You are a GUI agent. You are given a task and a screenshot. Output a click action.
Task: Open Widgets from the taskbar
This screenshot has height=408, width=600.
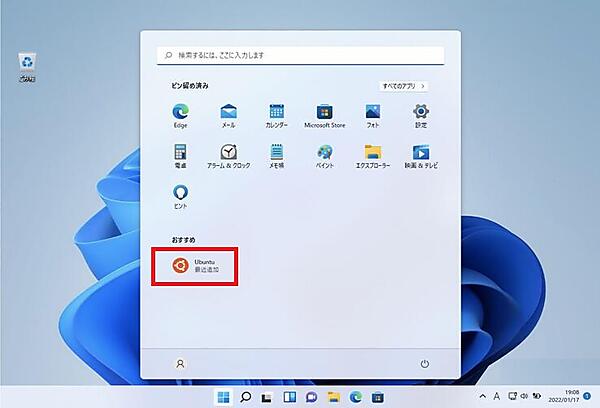click(x=289, y=397)
